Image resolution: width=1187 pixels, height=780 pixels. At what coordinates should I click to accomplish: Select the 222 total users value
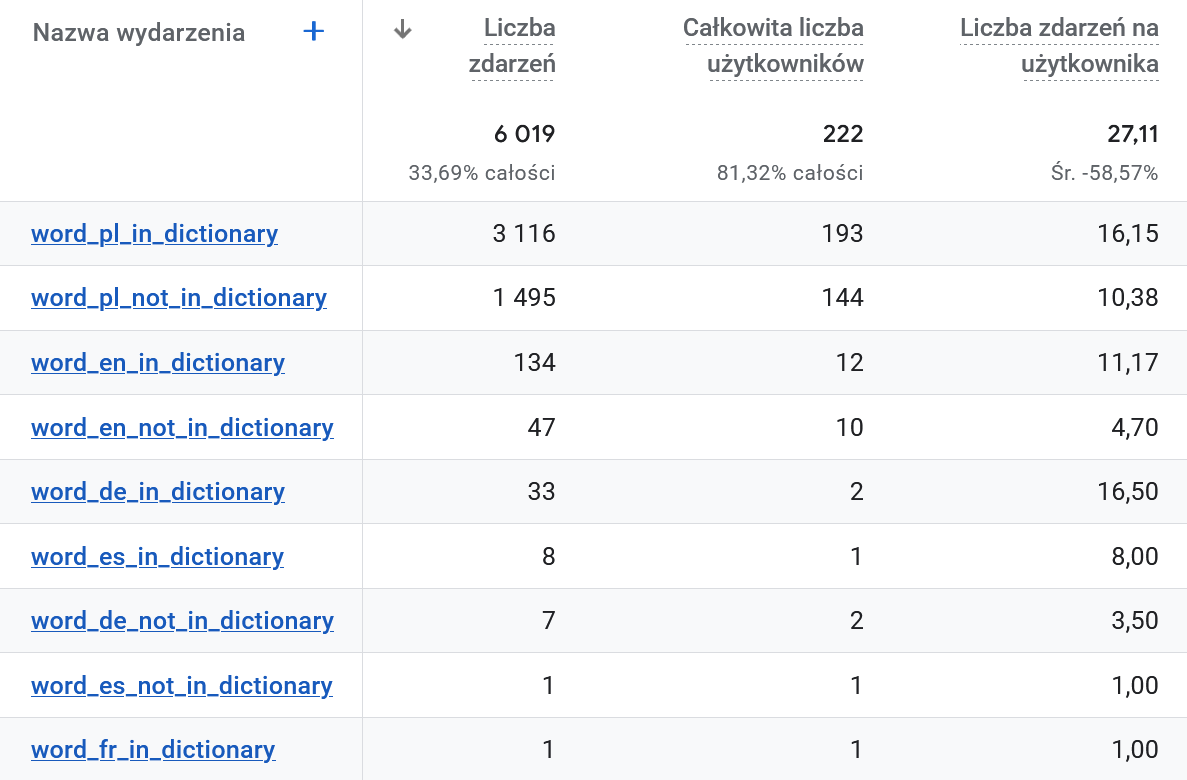click(843, 134)
